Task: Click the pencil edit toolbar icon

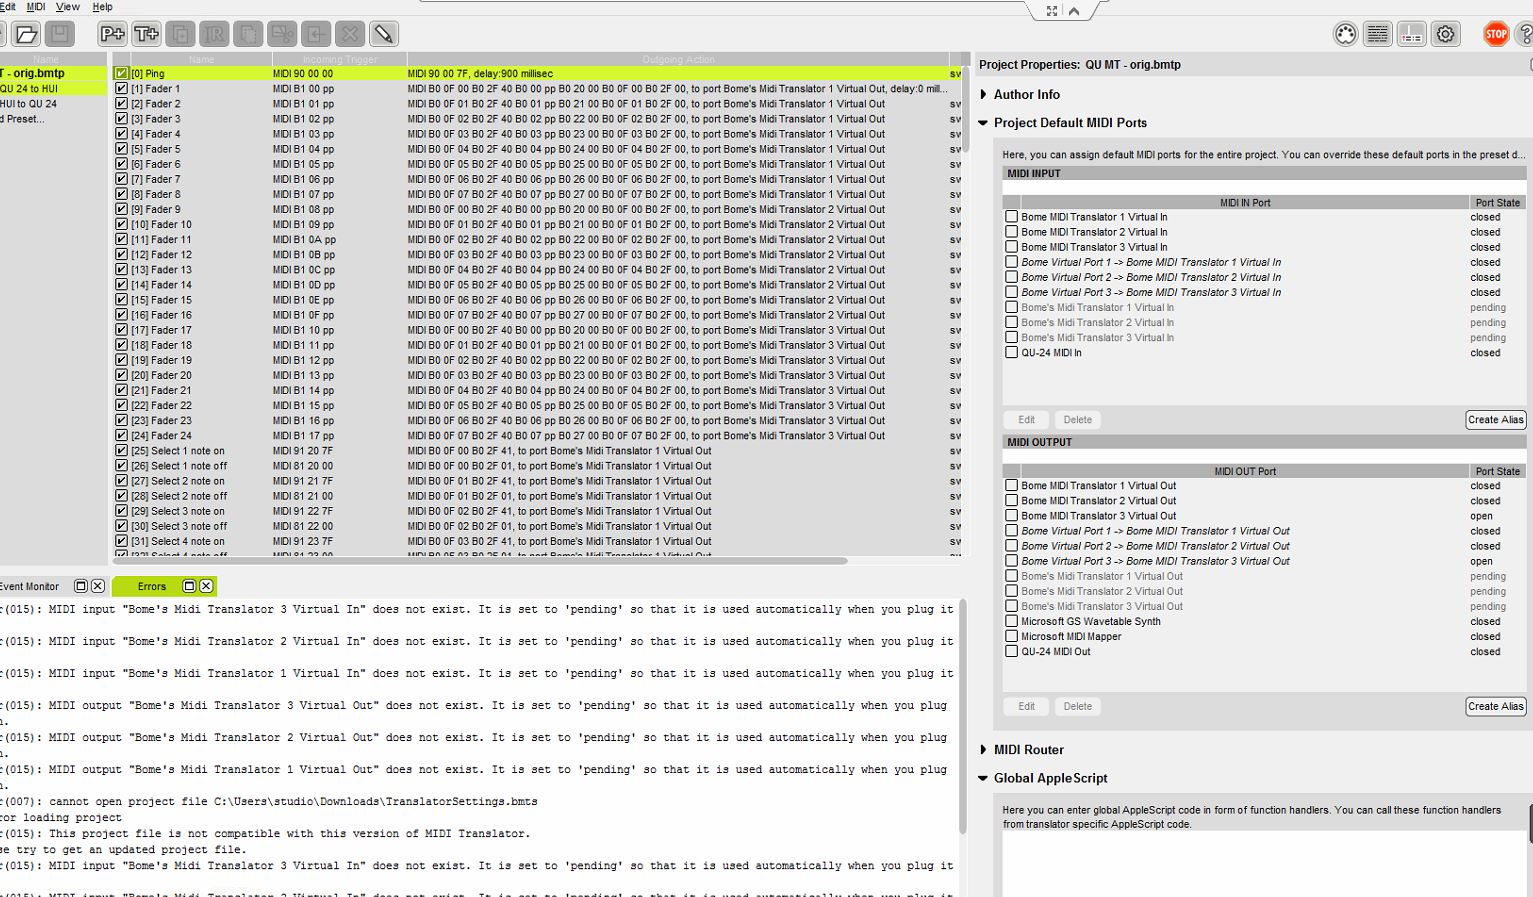Action: [x=384, y=34]
